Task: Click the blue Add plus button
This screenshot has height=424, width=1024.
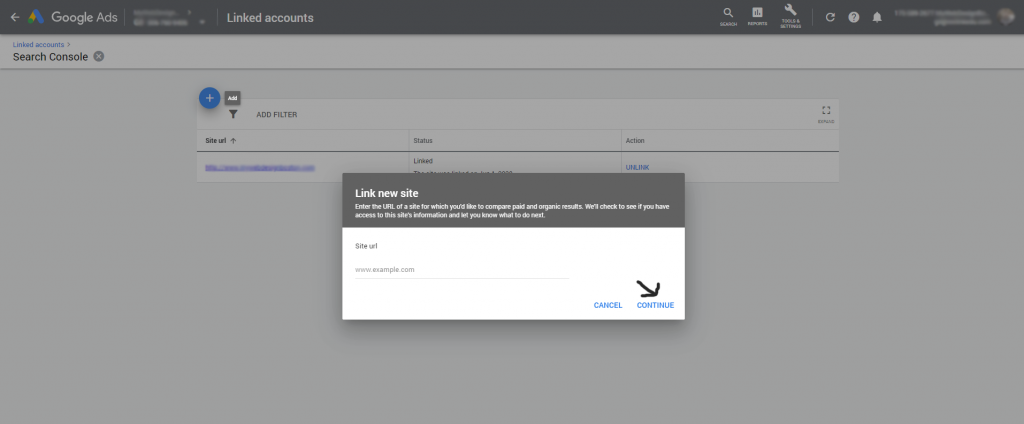Action: 209,98
